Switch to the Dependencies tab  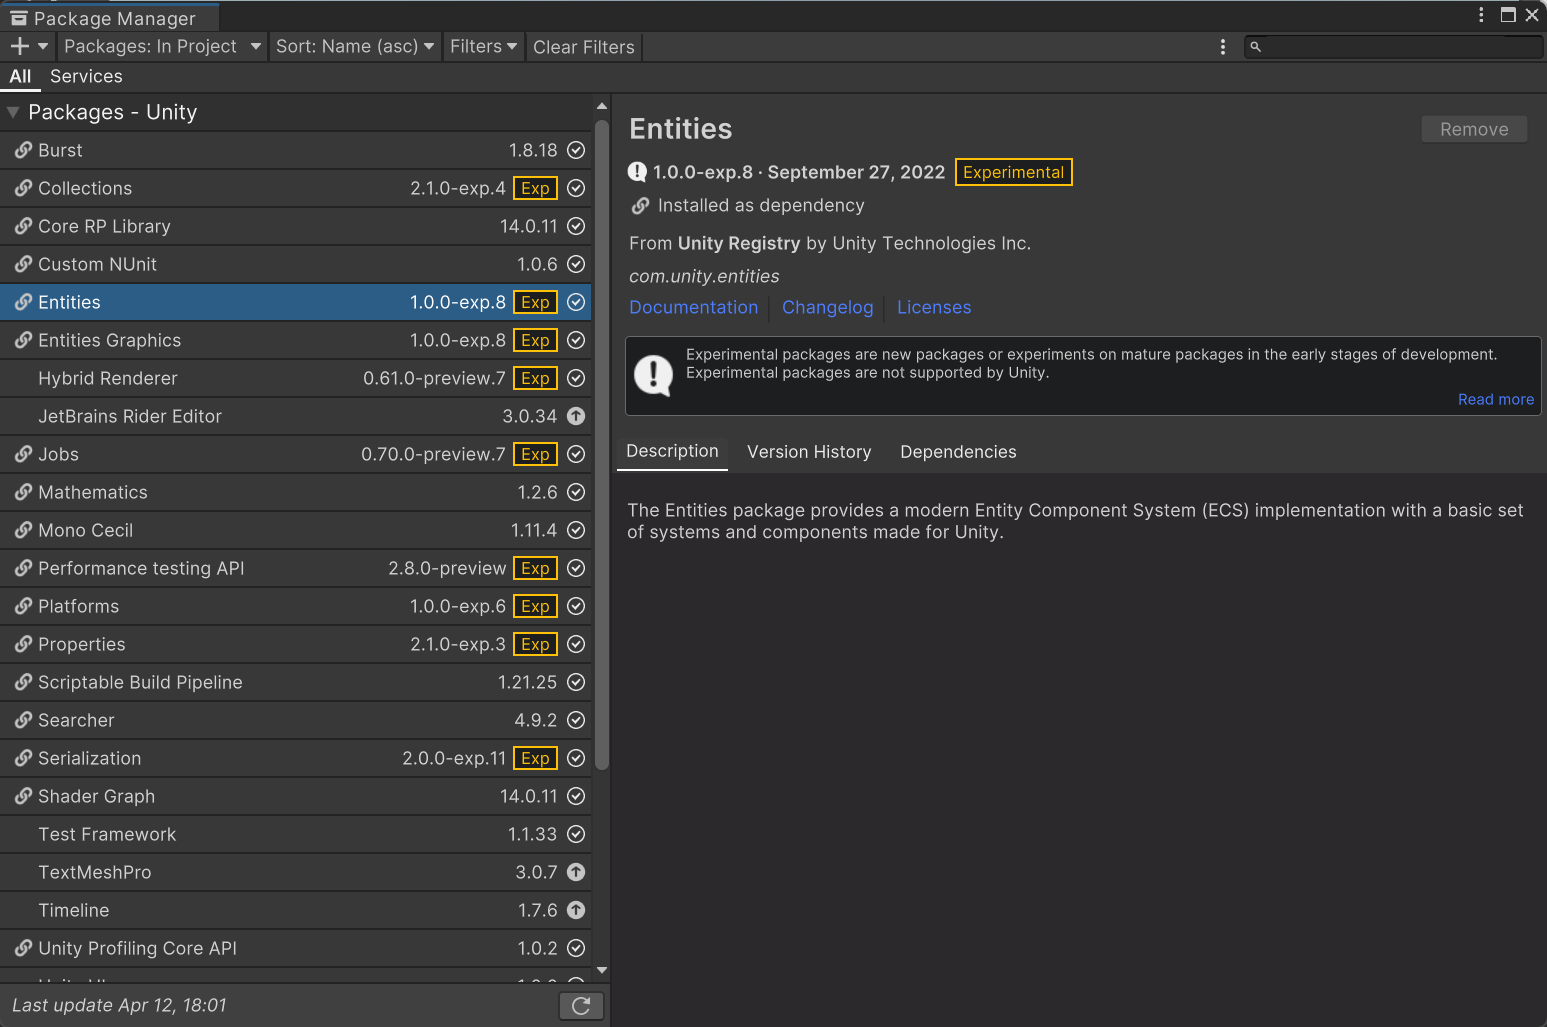coord(958,452)
